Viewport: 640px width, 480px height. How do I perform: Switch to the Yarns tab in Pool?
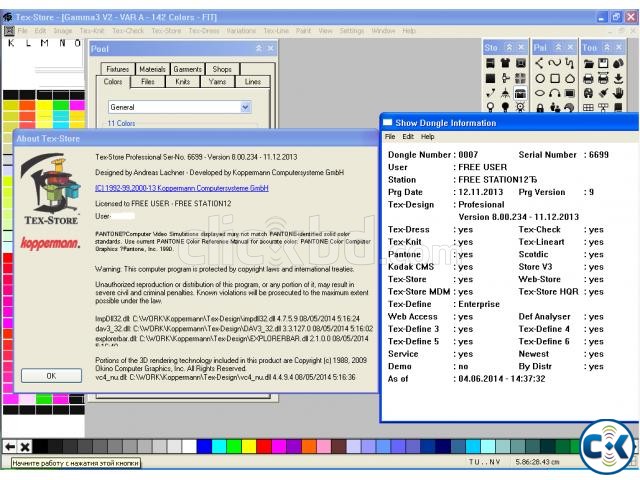click(x=217, y=82)
